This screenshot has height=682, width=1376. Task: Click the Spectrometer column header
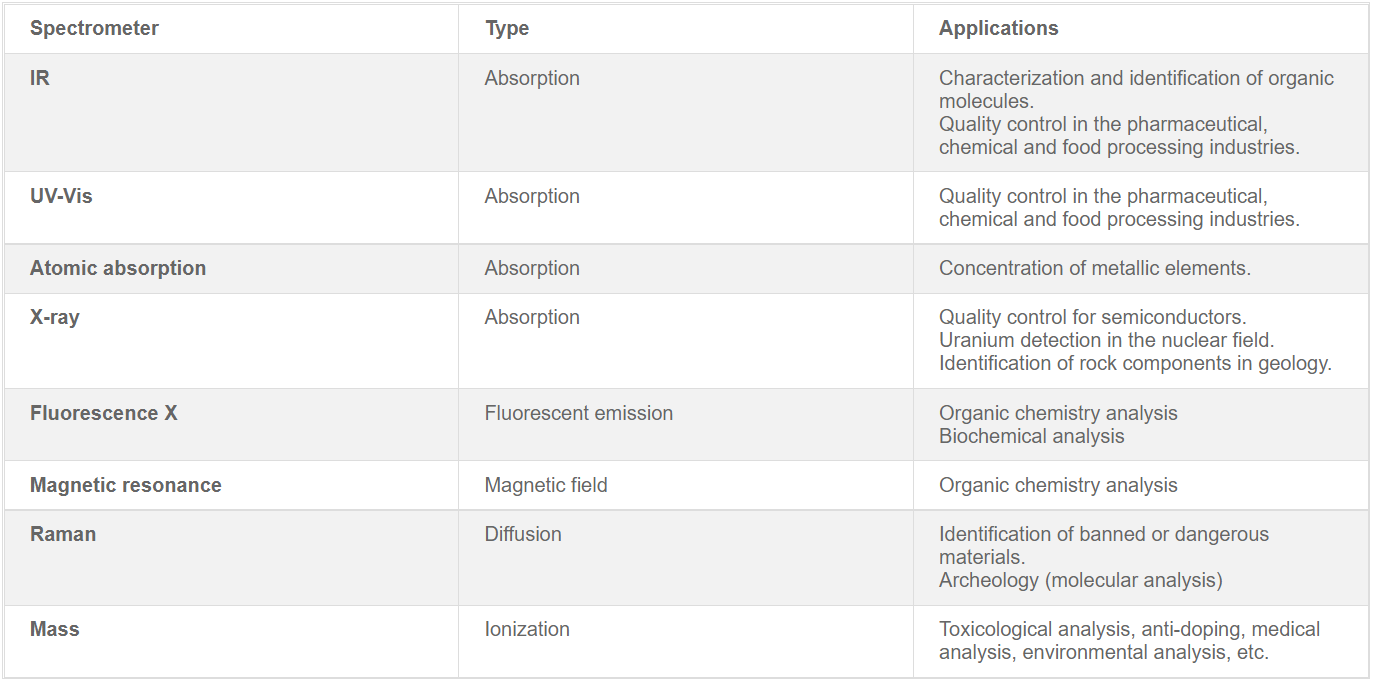pyautogui.click(x=94, y=28)
